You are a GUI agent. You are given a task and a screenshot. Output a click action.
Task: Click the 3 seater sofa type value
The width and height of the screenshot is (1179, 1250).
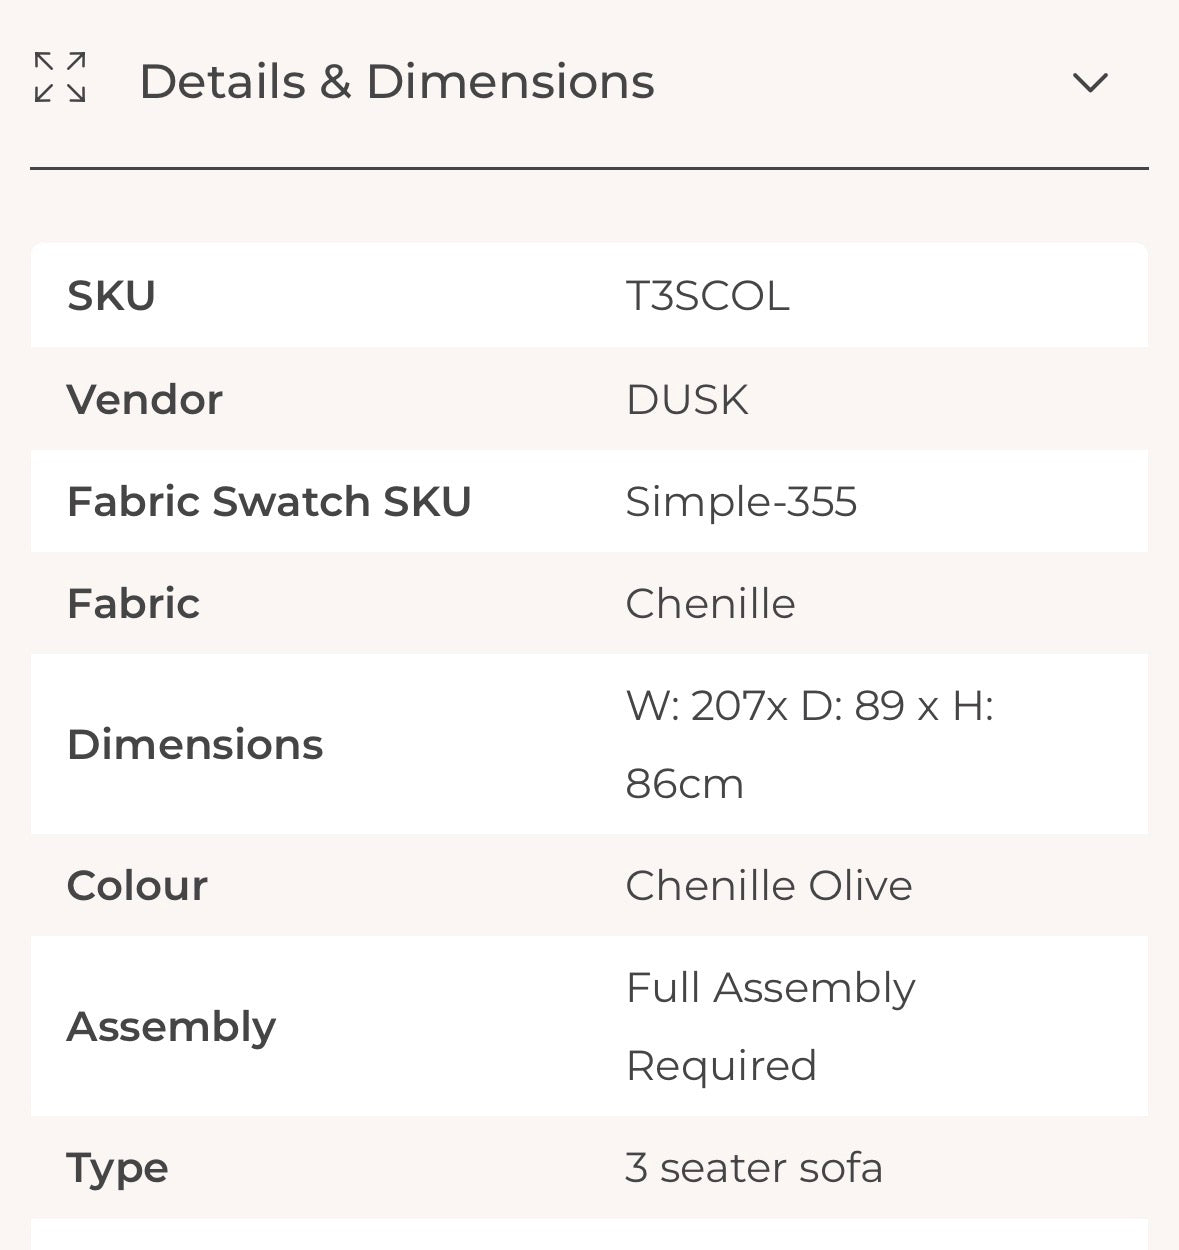(754, 1168)
